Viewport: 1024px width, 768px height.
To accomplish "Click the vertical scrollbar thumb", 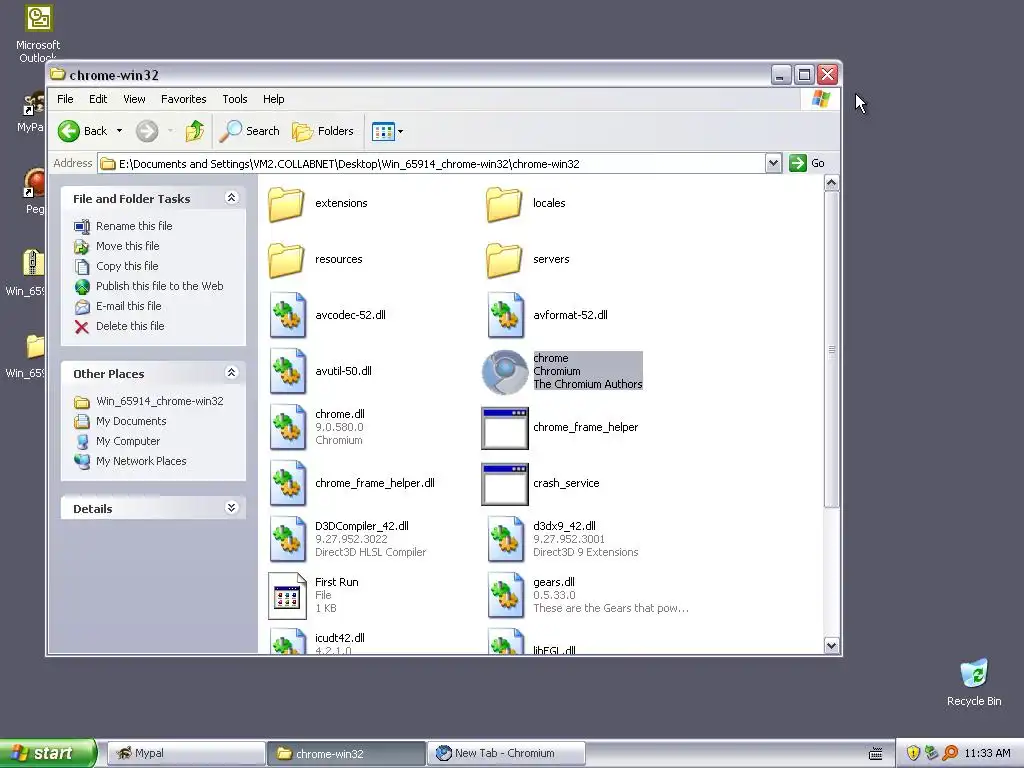I will tap(831, 349).
